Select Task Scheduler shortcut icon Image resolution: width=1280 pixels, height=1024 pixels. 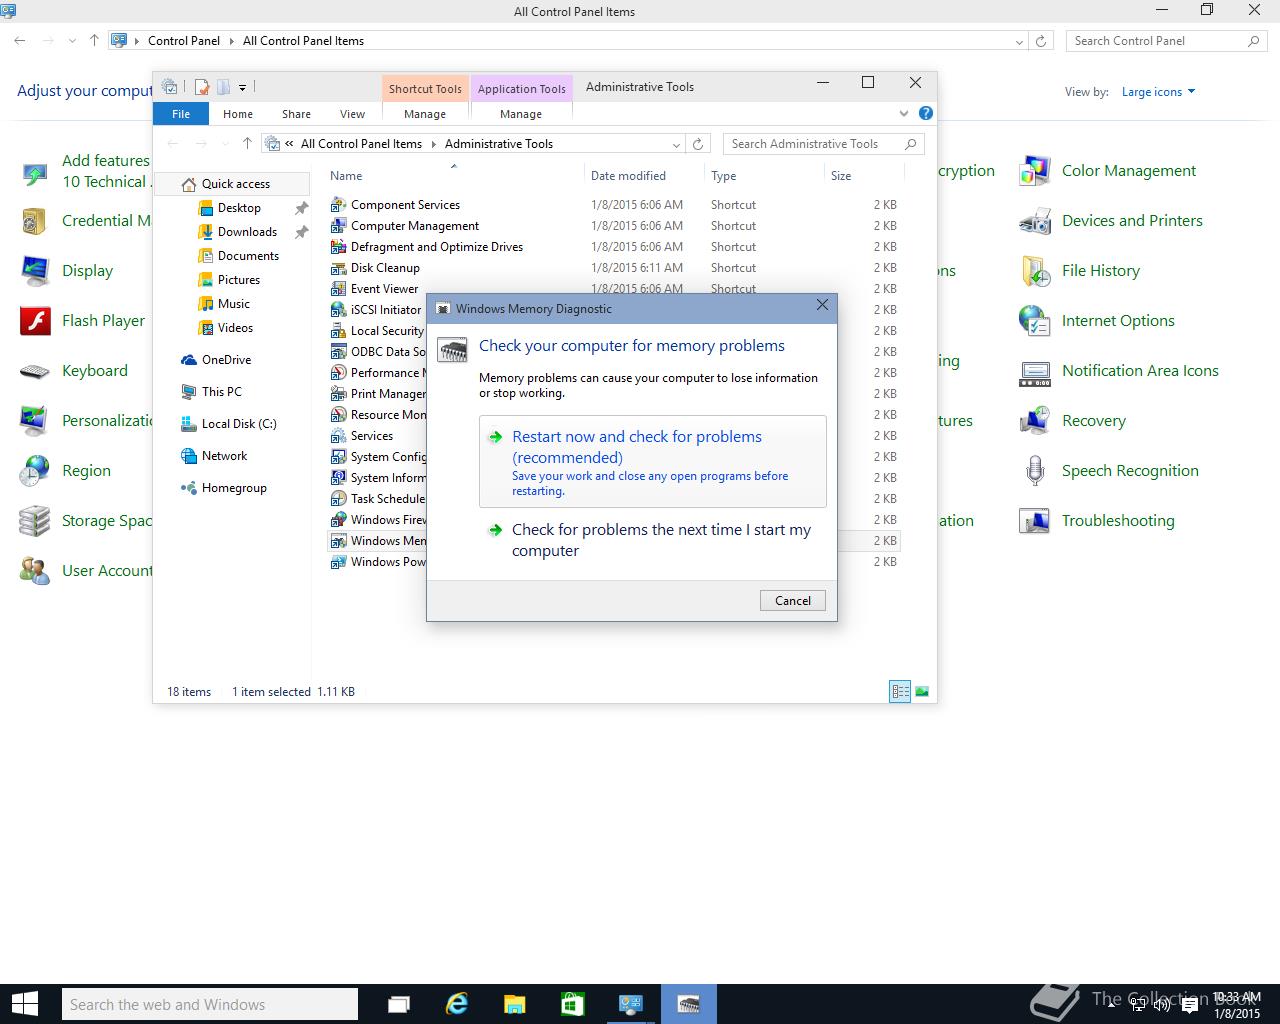(x=339, y=498)
